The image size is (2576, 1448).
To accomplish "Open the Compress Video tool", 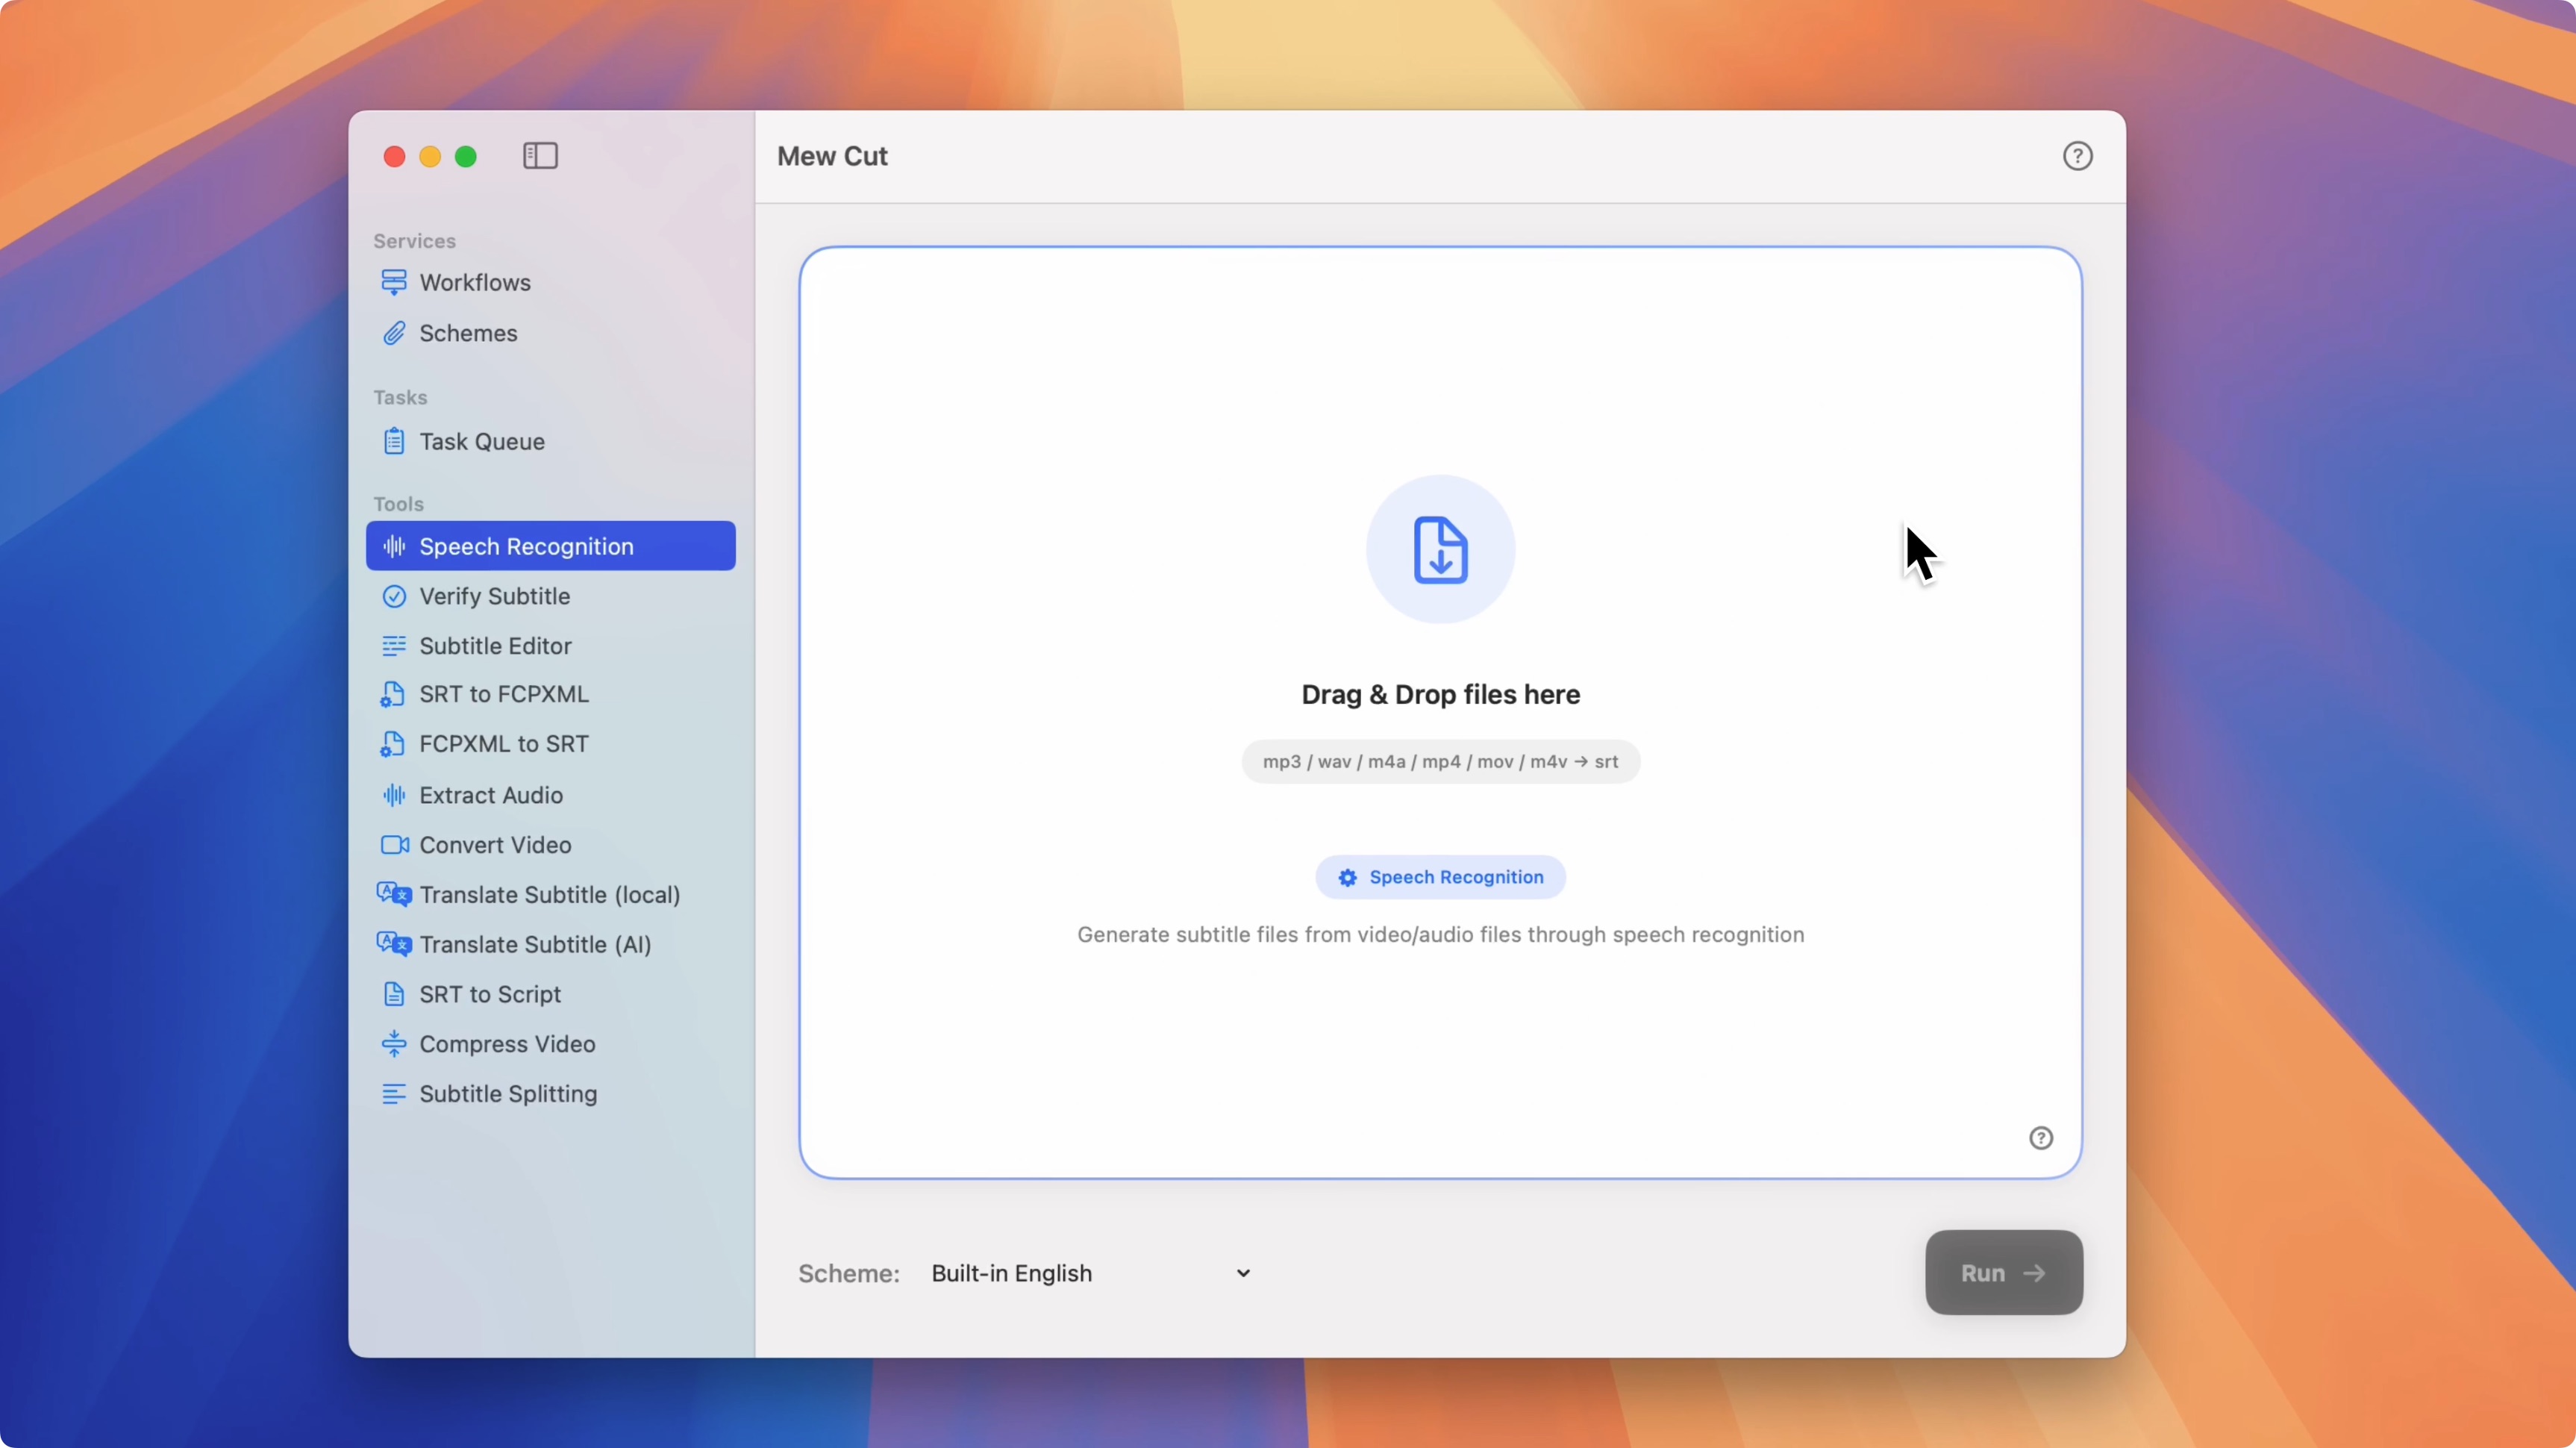I will (507, 1043).
